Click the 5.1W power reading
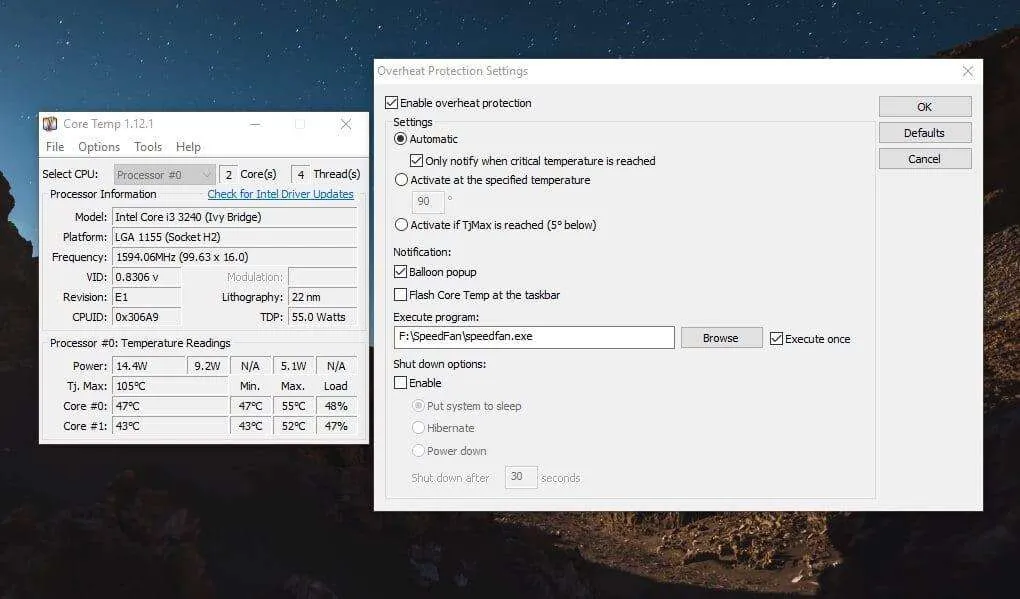The image size is (1020, 599). [293, 366]
